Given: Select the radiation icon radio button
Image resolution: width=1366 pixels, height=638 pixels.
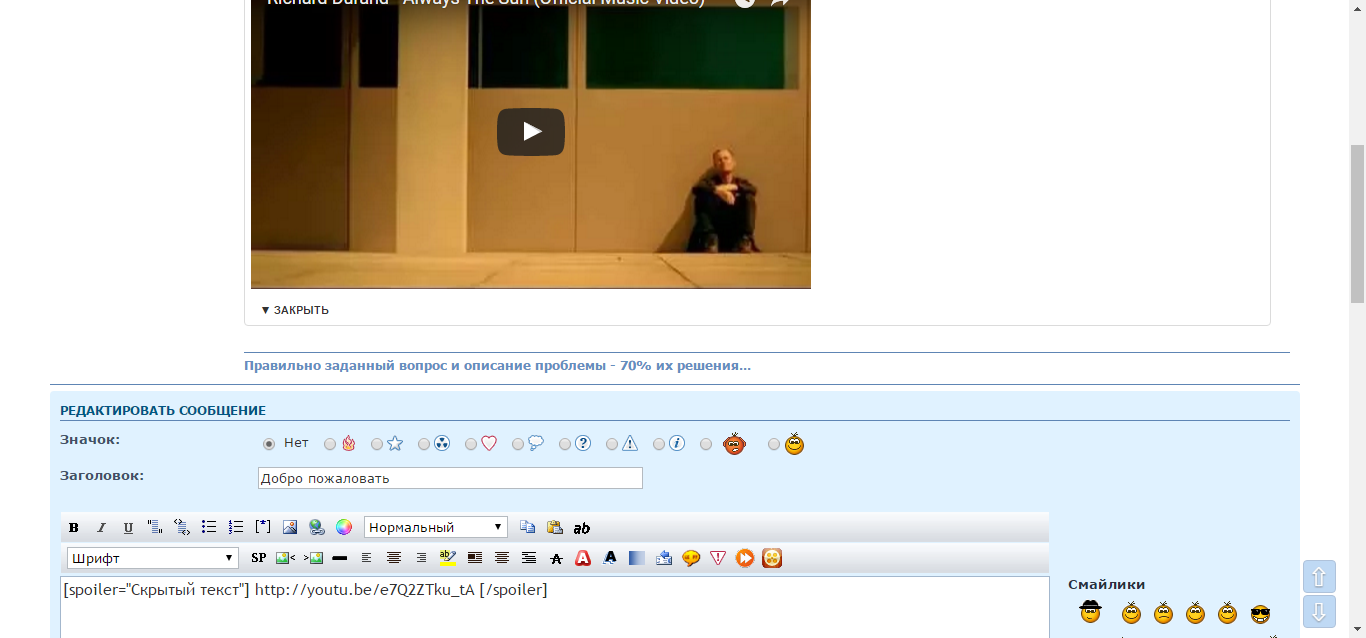Looking at the screenshot, I should pyautogui.click(x=424, y=444).
